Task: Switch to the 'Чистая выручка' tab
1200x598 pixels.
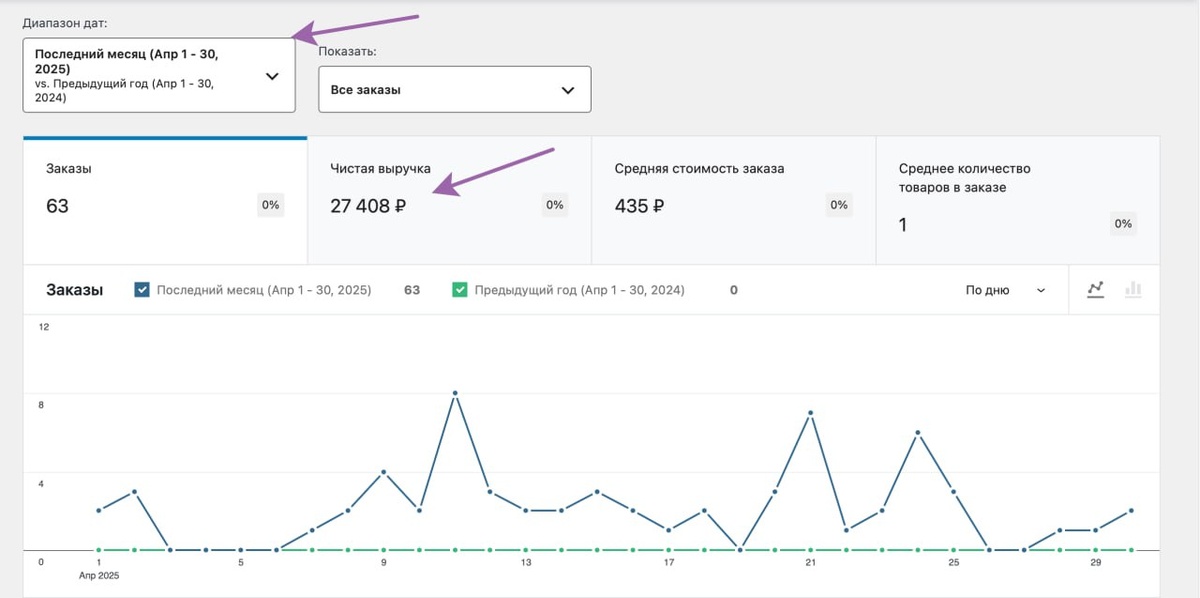Action: (x=449, y=200)
